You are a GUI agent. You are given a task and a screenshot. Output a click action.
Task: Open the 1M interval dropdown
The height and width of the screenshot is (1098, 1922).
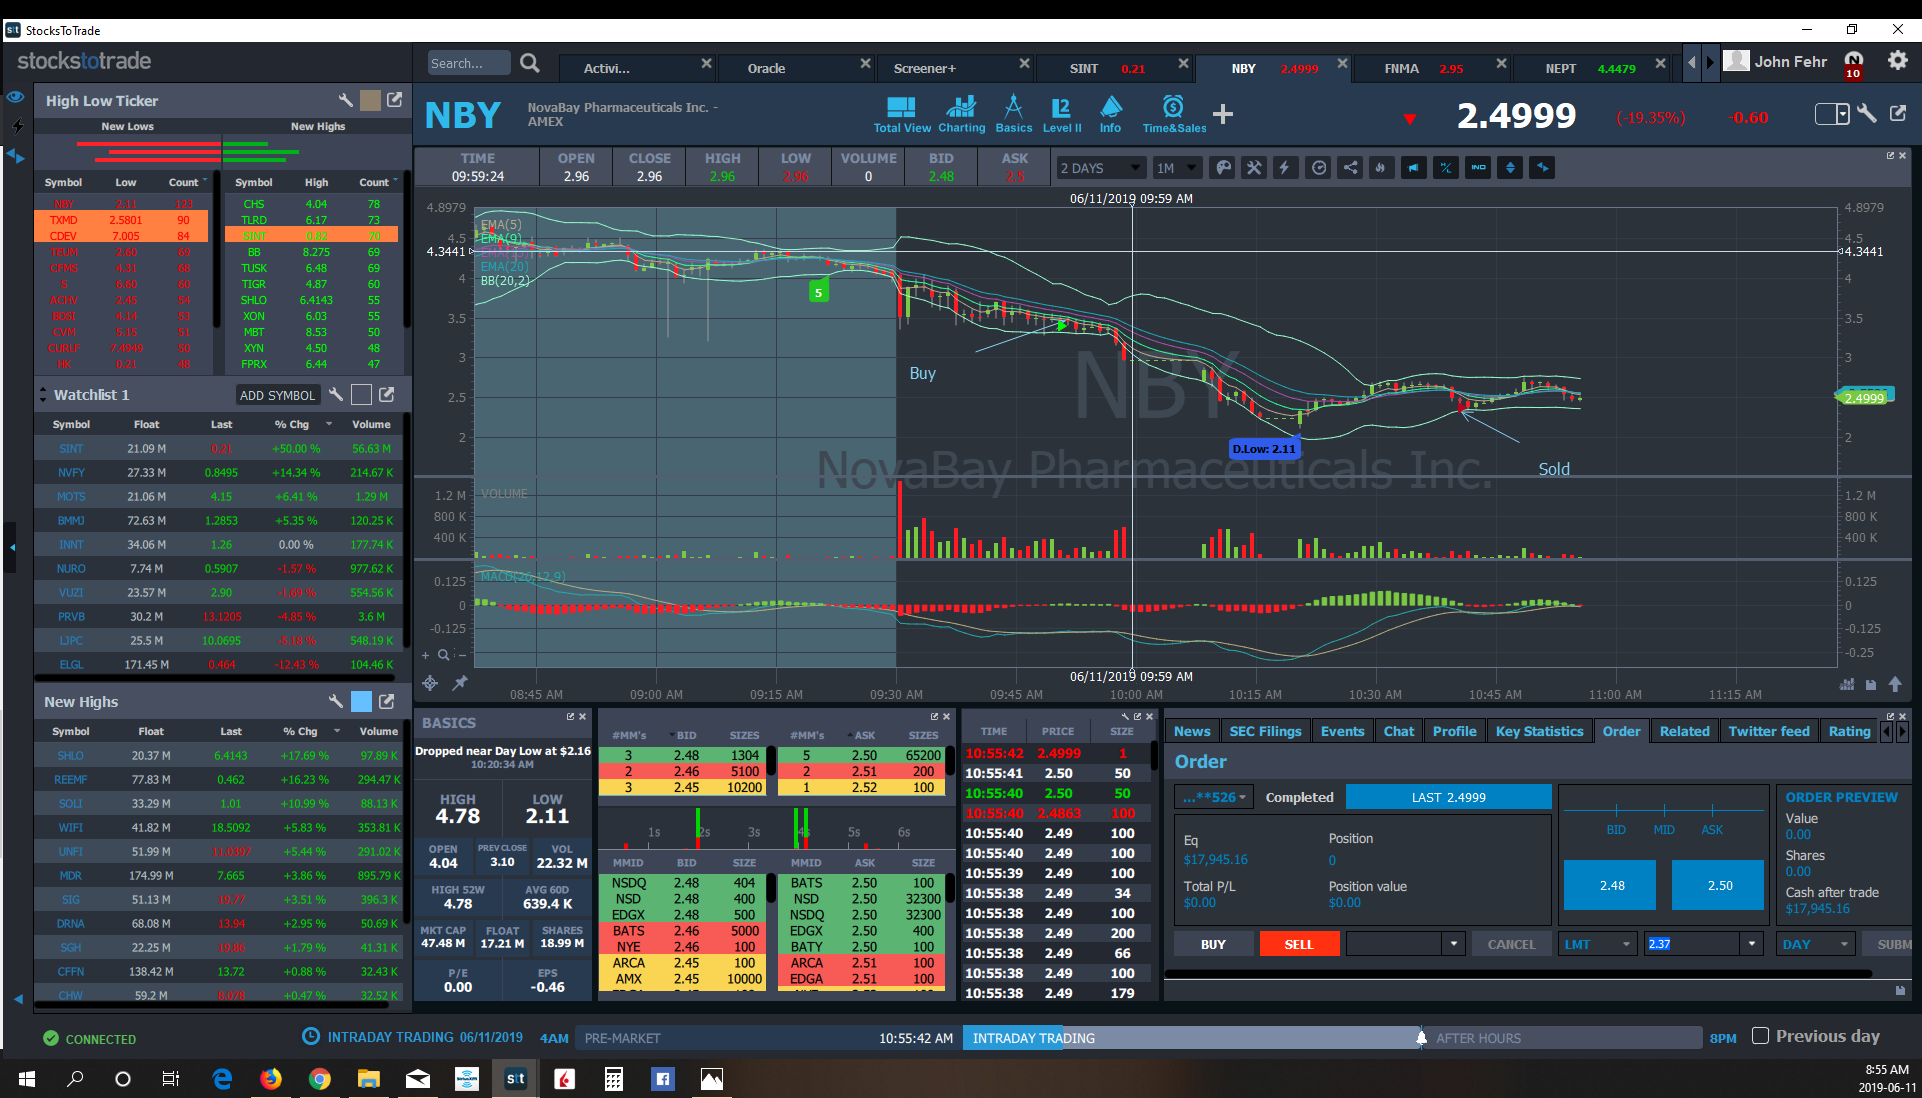1177,168
